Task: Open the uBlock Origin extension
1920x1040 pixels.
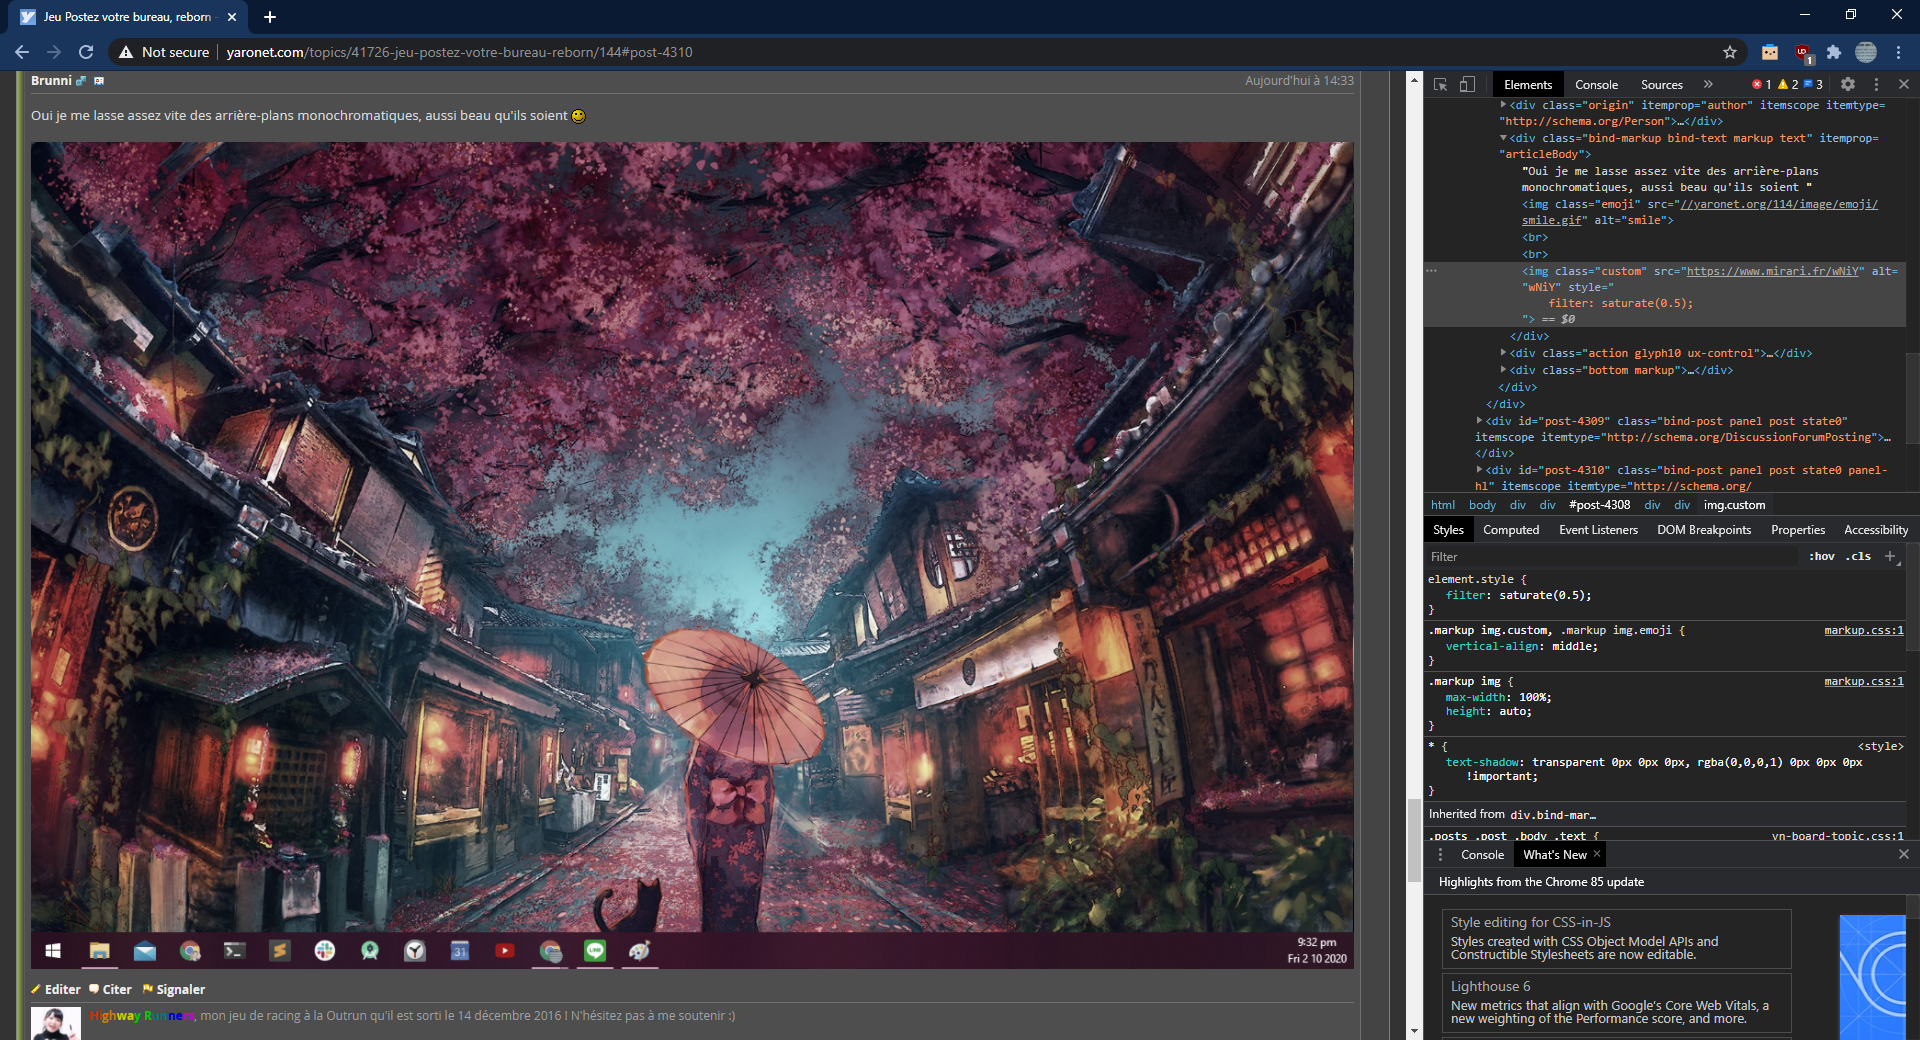Action: 1803,52
